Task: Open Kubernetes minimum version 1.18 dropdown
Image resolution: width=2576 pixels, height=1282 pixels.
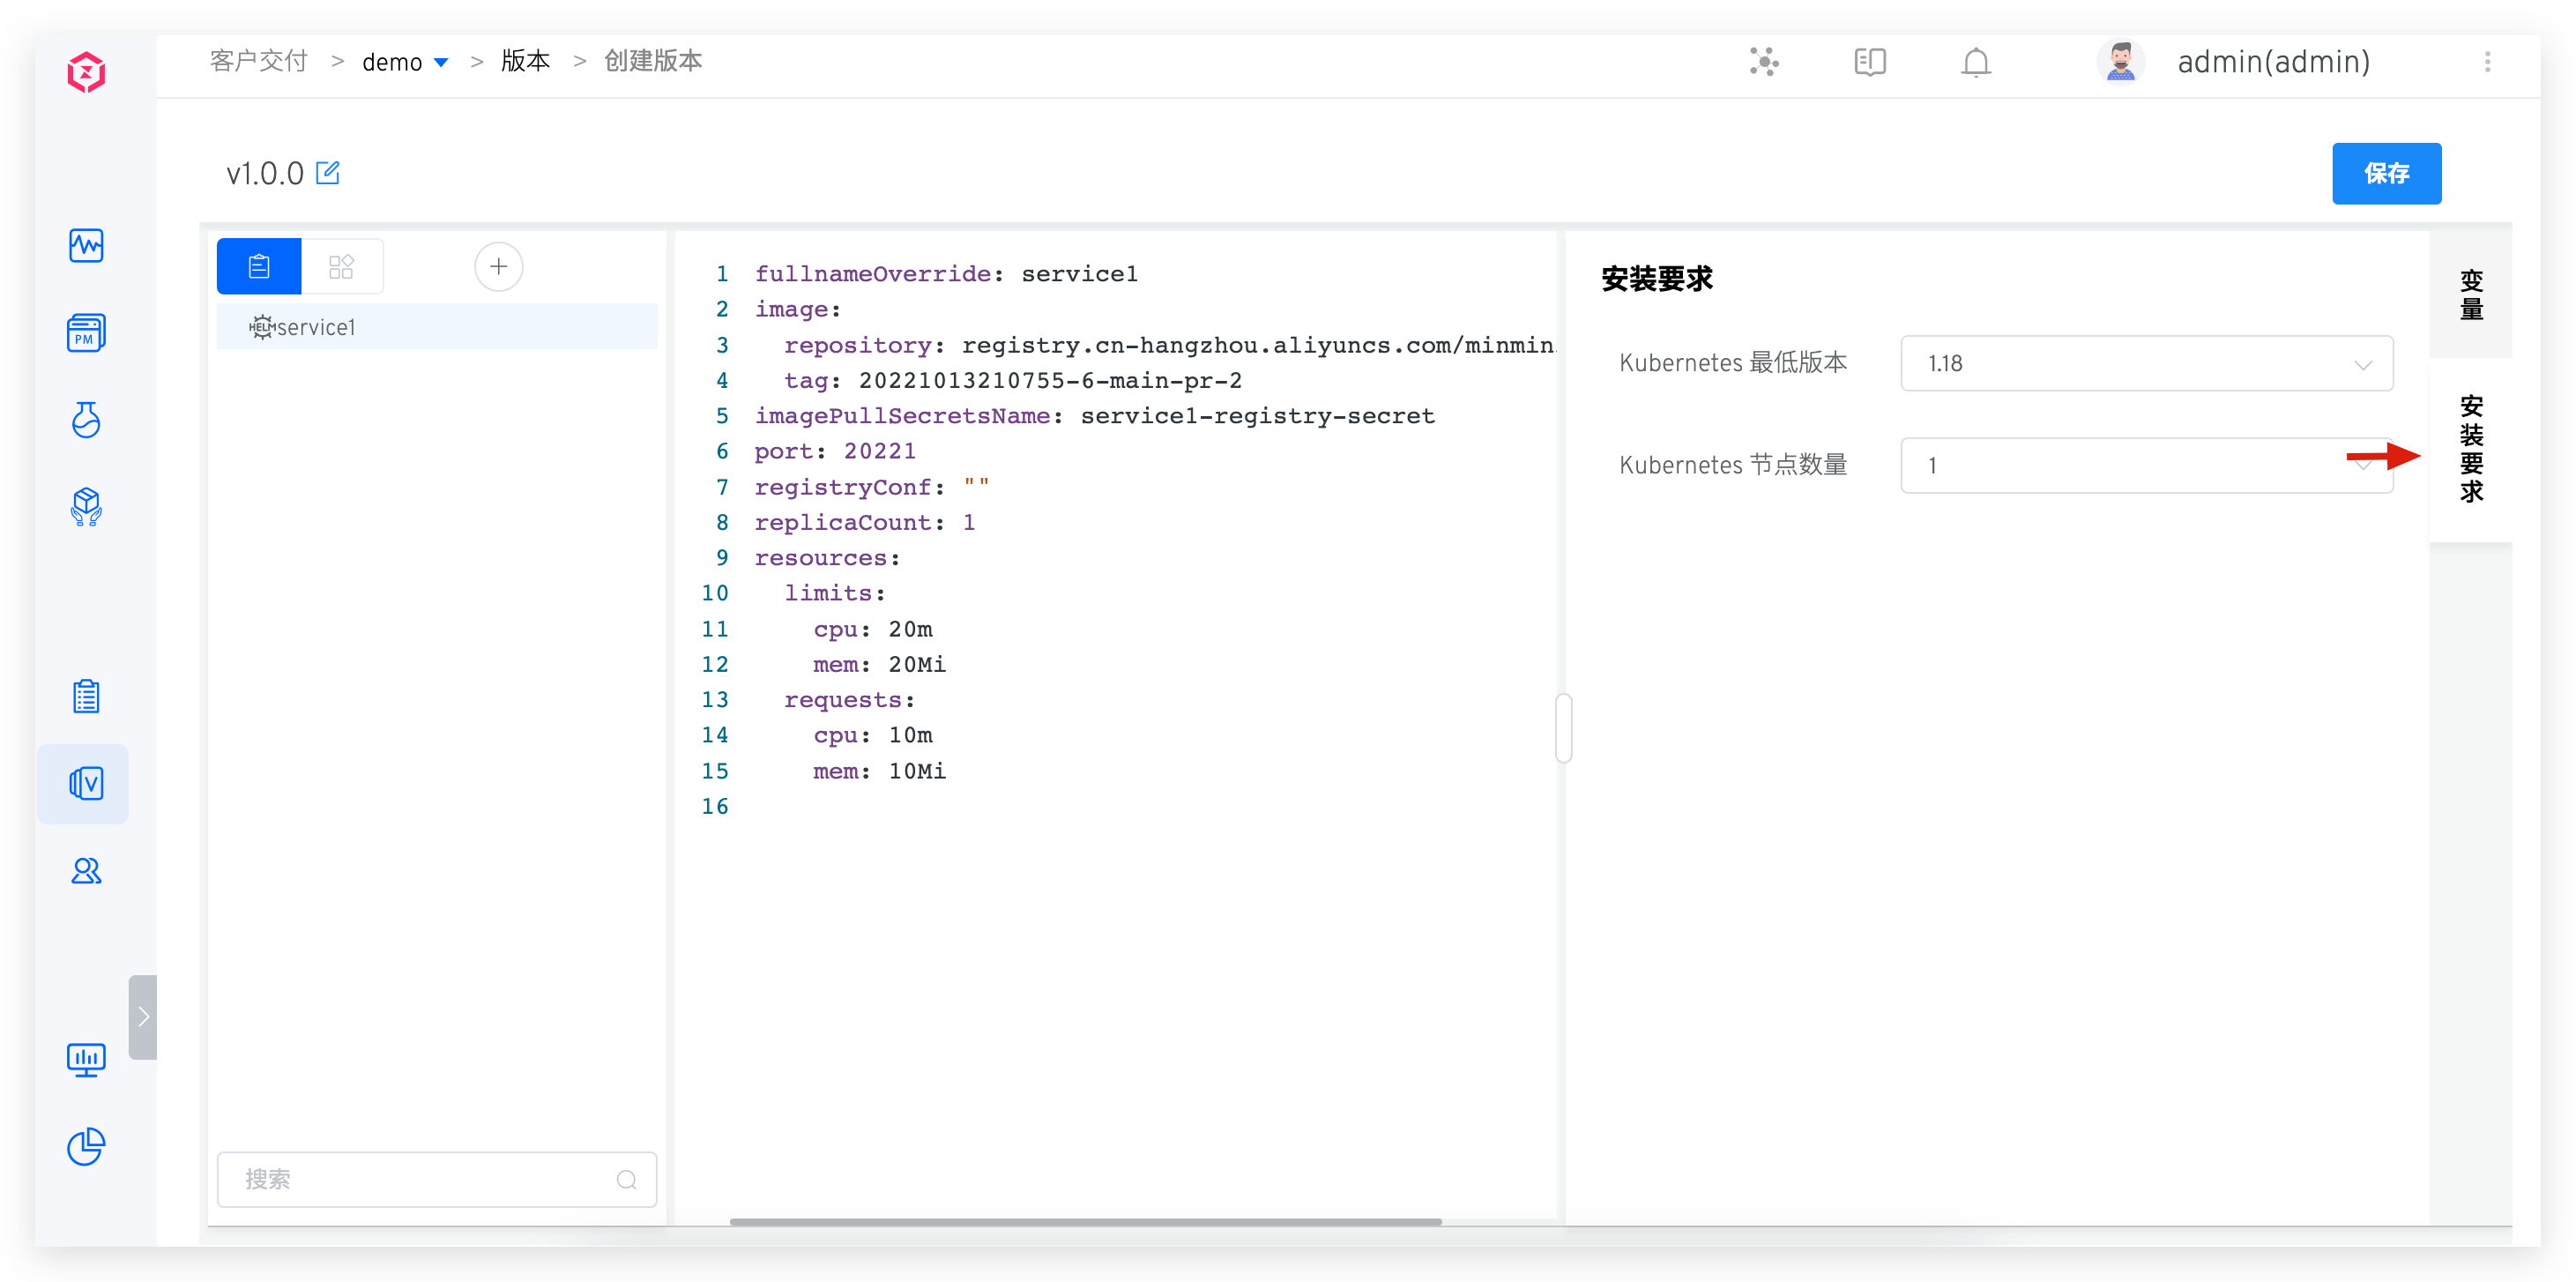Action: 2146,363
